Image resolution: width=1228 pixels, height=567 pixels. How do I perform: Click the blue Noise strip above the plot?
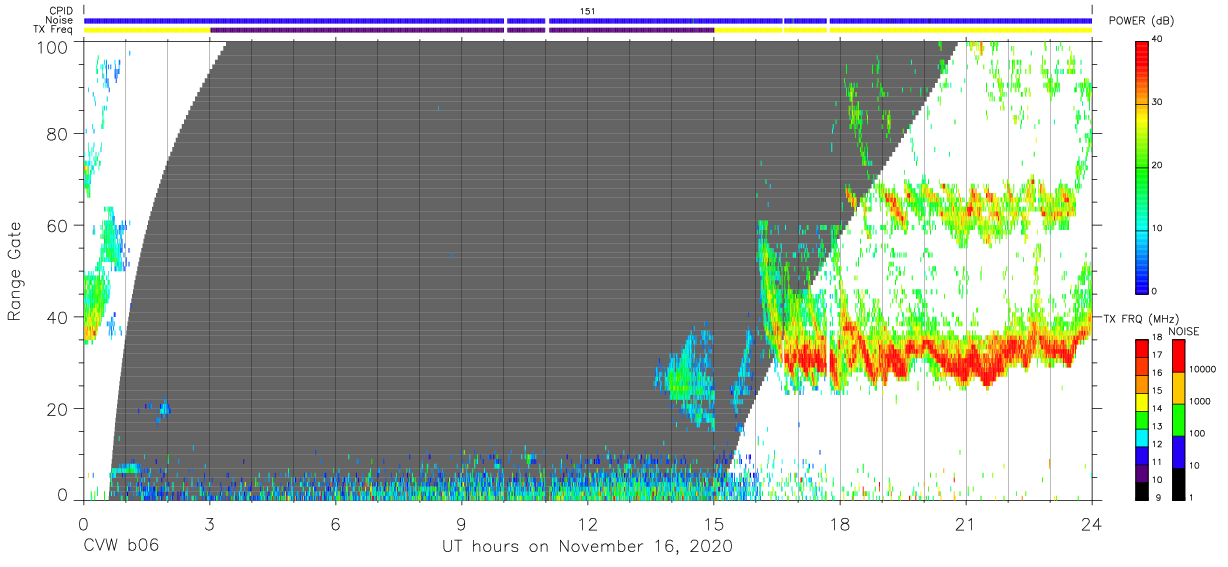pyautogui.click(x=587, y=20)
